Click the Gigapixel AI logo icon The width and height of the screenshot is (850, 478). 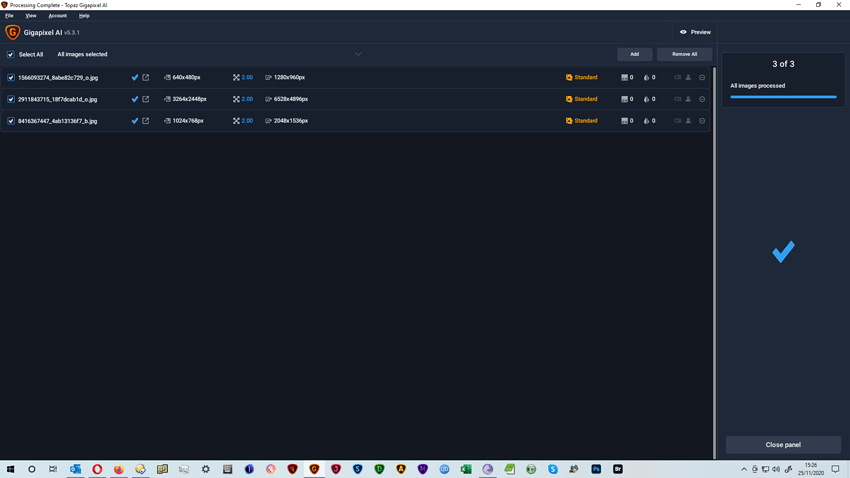[12, 32]
